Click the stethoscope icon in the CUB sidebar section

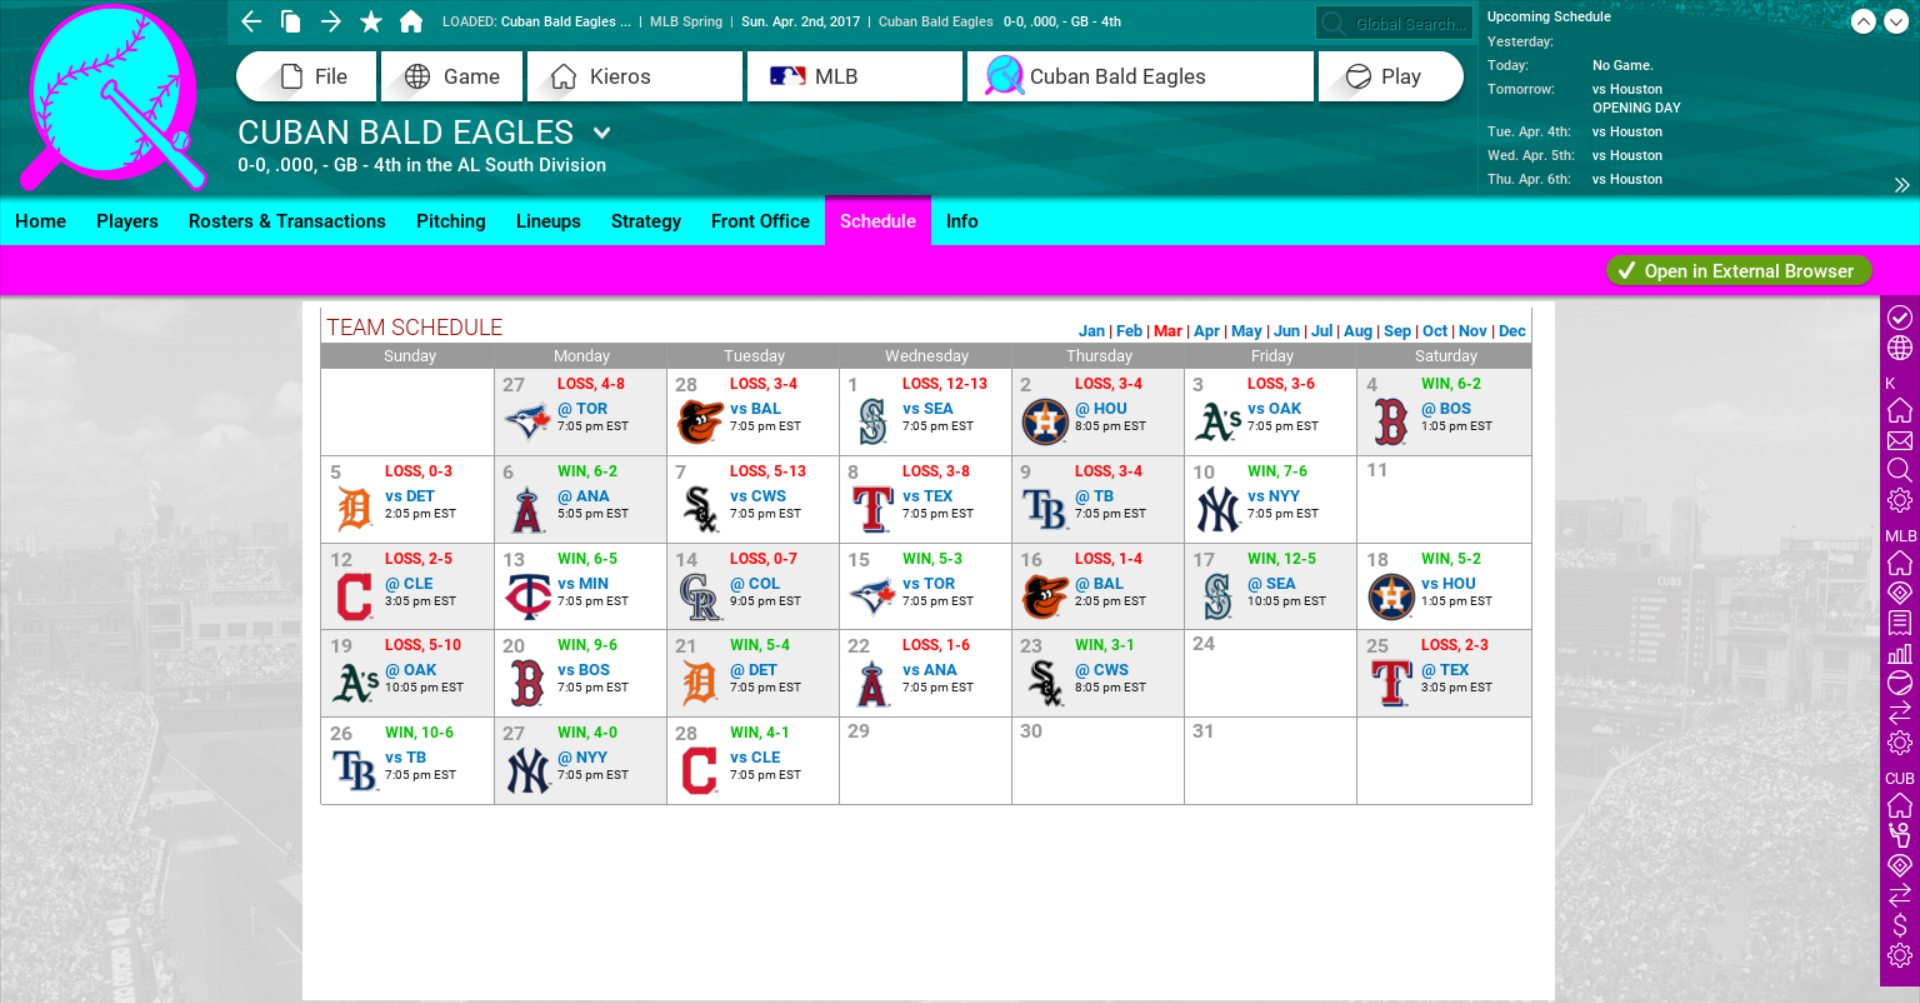1900,835
